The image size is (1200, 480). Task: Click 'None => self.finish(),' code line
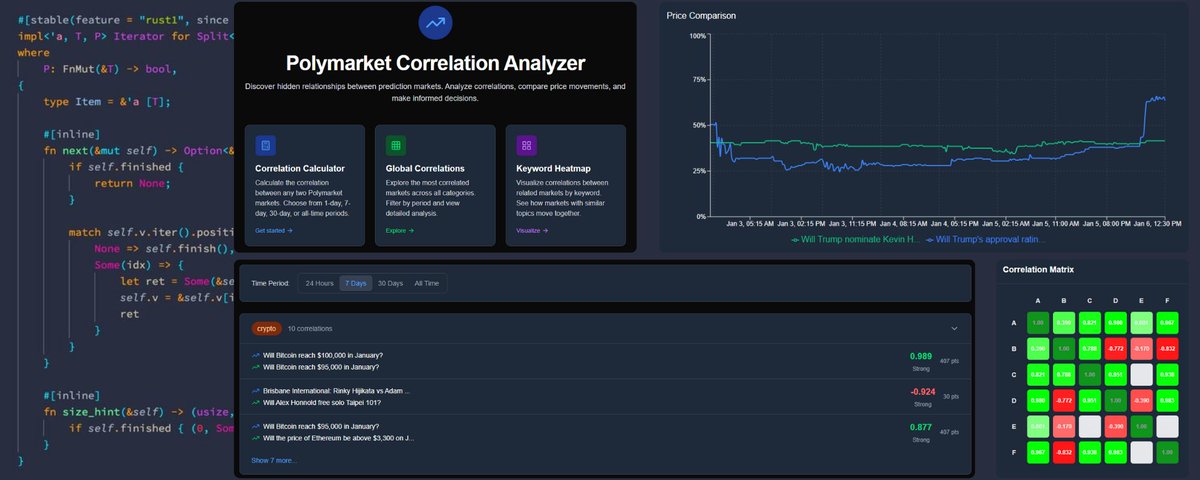coord(163,249)
